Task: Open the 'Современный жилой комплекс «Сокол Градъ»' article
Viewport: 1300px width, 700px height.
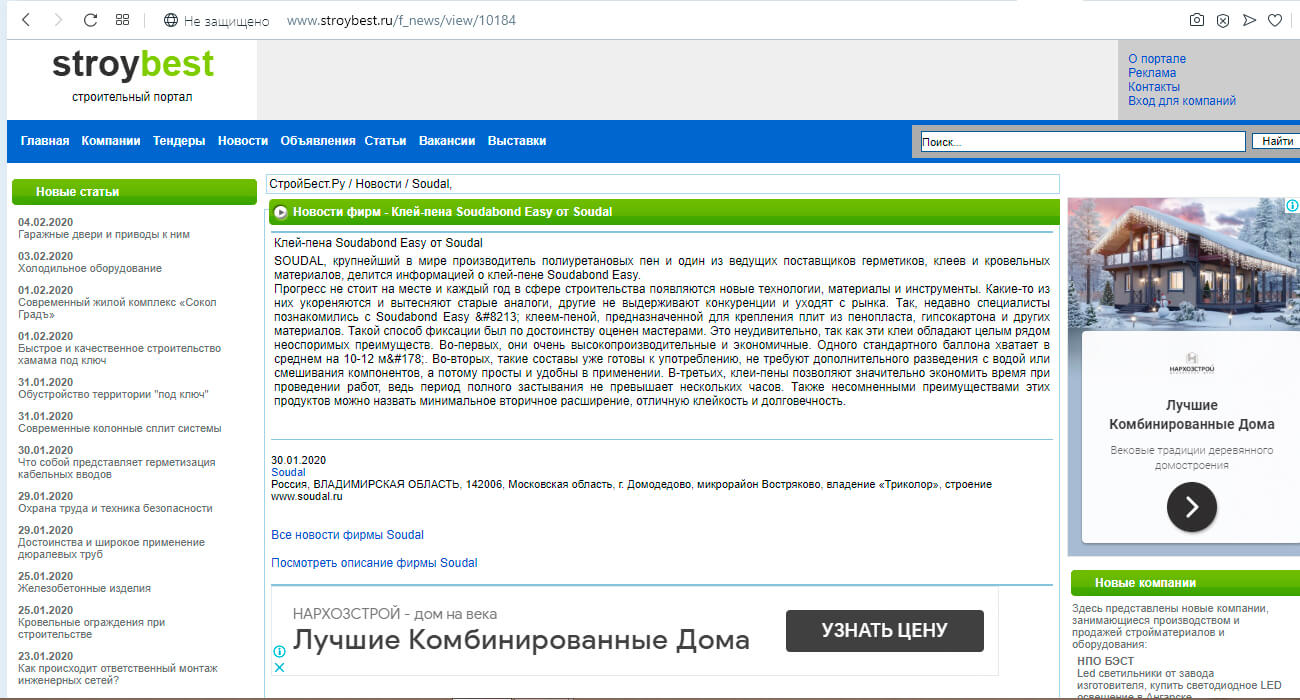Action: (117, 309)
